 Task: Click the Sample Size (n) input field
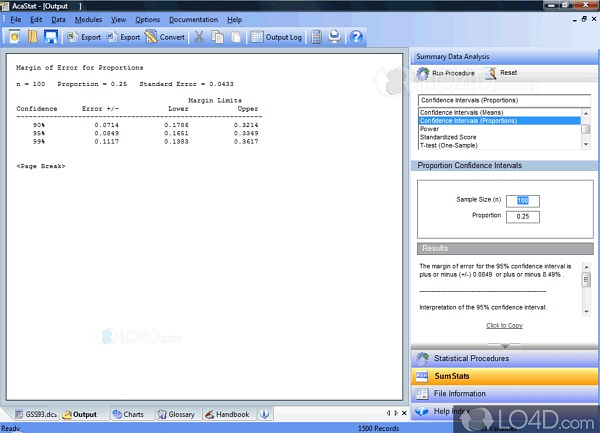528,200
